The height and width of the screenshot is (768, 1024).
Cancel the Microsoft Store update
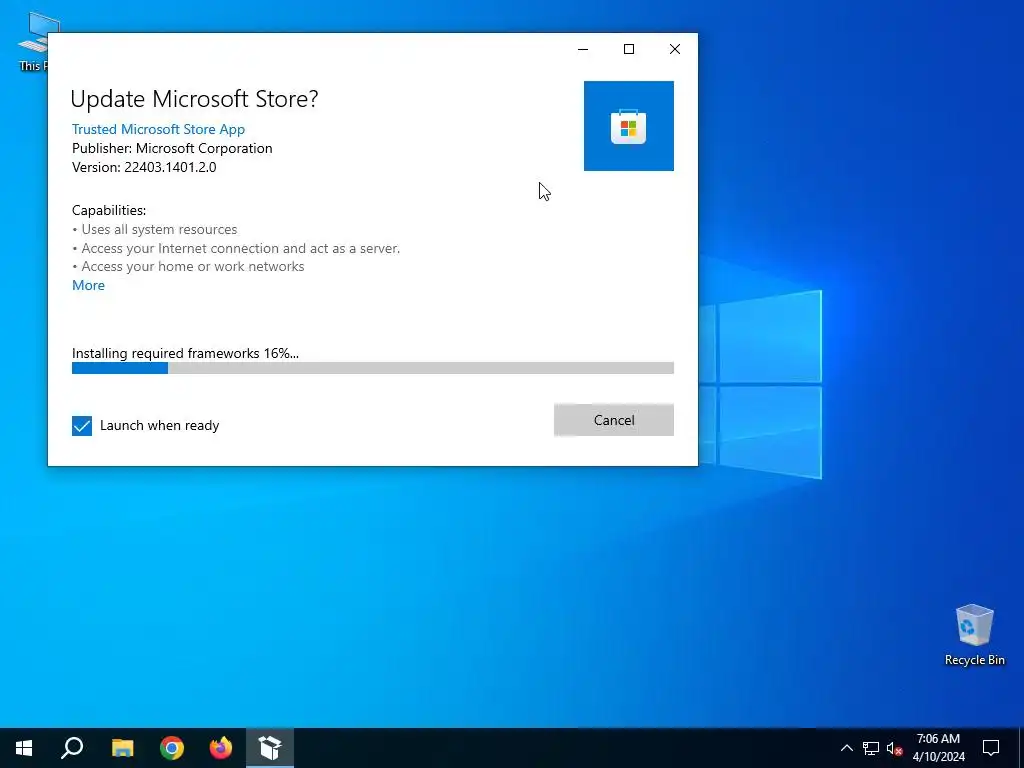coord(613,420)
